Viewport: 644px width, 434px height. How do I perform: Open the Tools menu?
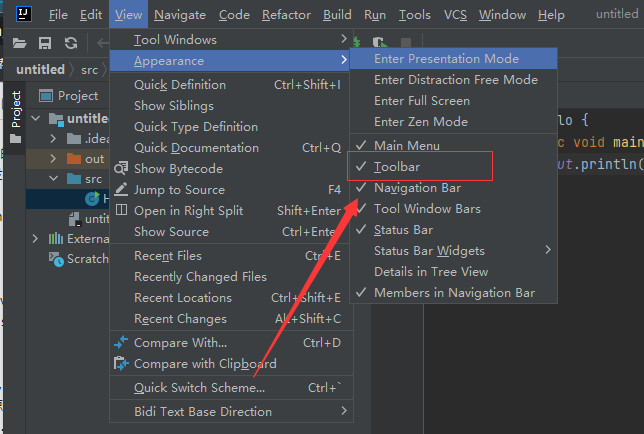tap(415, 15)
